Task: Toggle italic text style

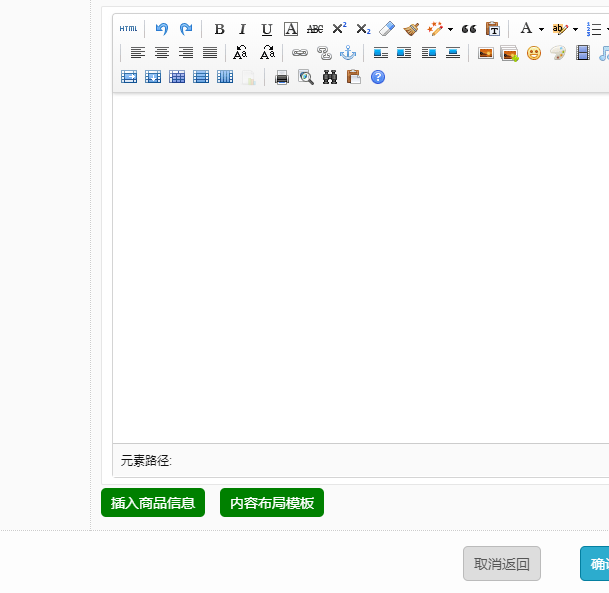Action: pyautogui.click(x=242, y=29)
